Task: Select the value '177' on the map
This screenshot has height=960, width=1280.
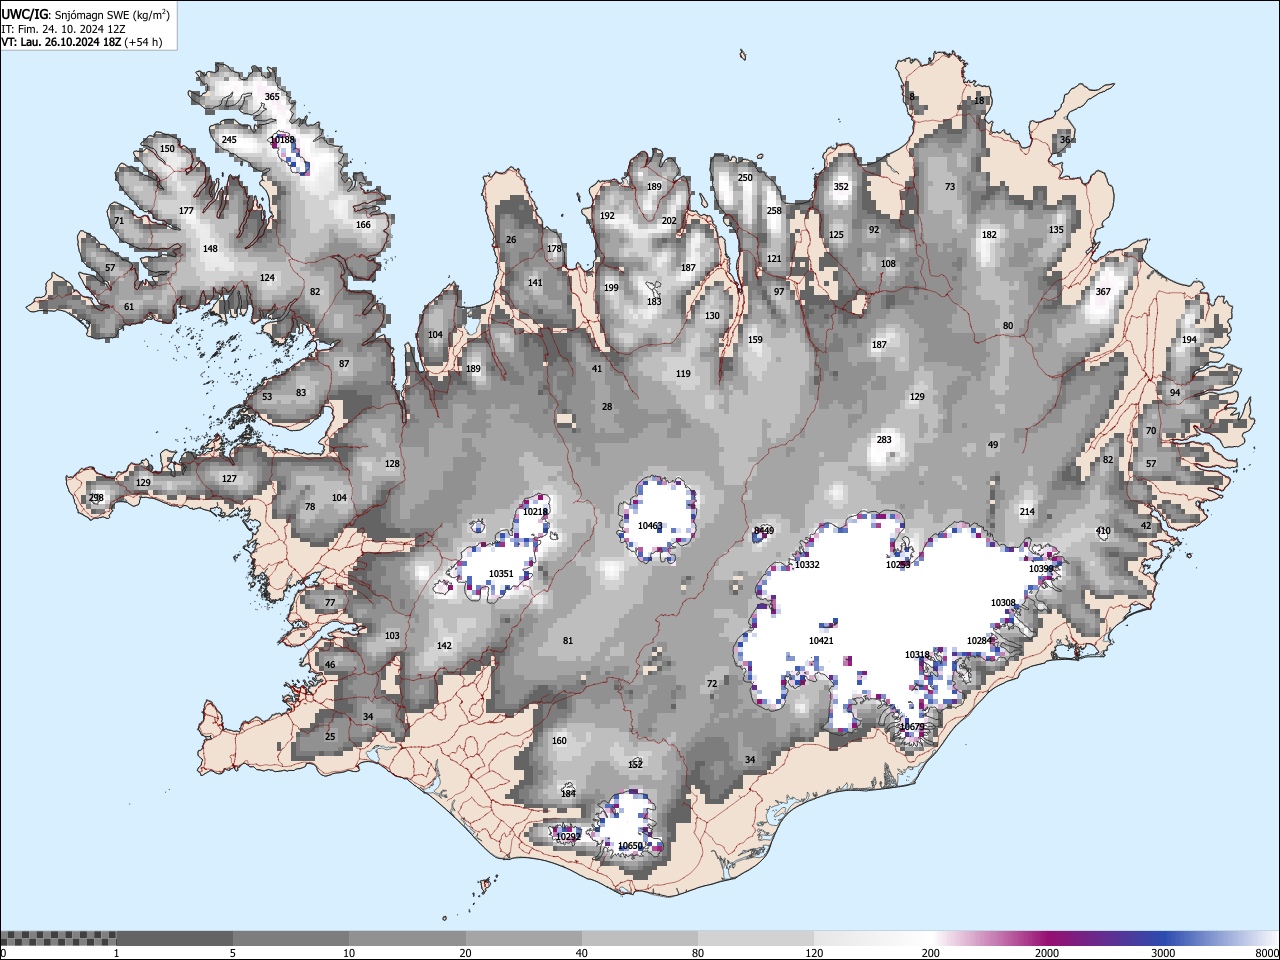Action: tap(186, 211)
